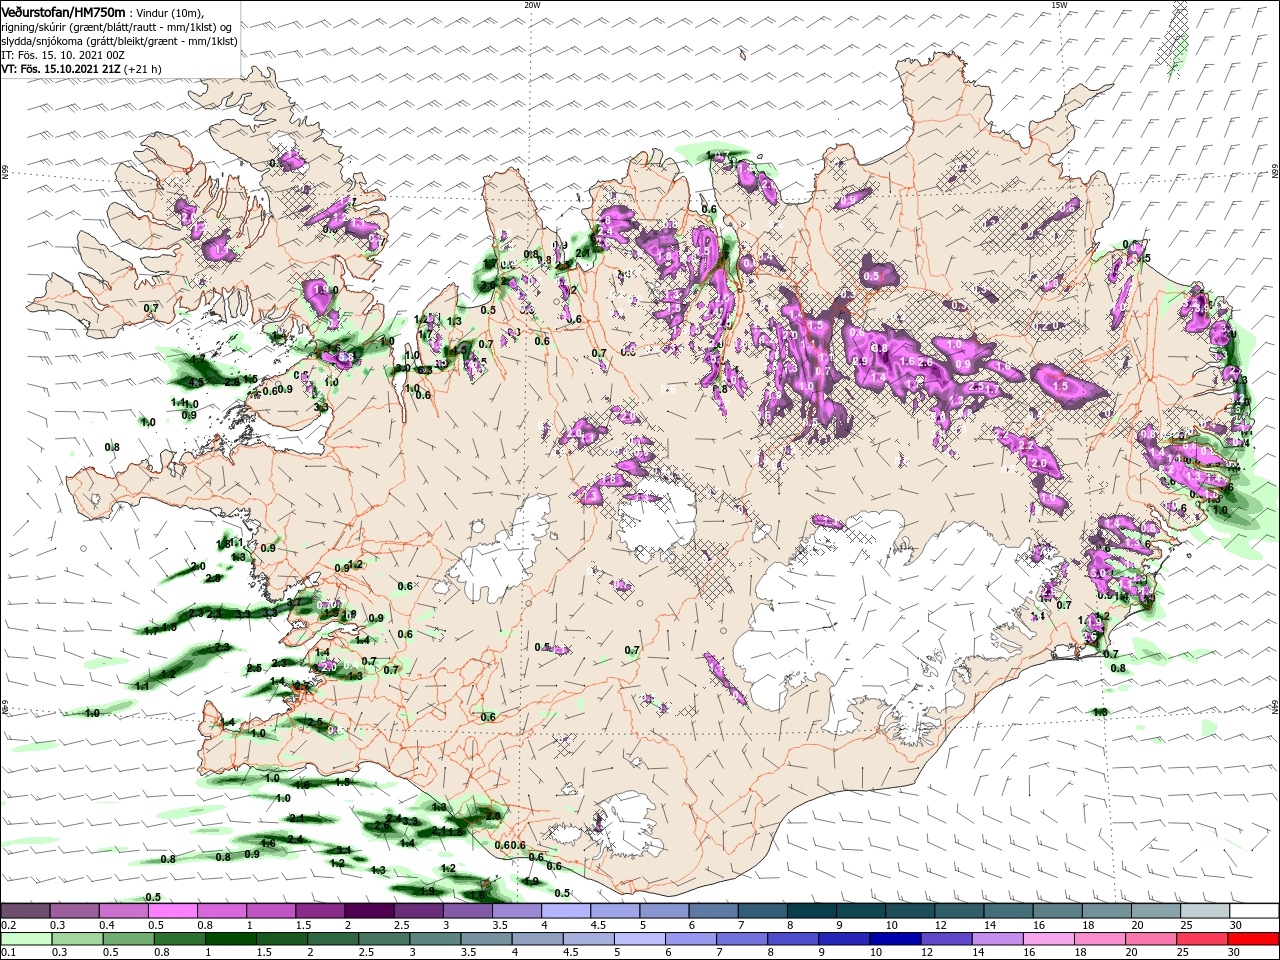
Task: Click the '15W' longitude label at the top
Action: (1059, 5)
